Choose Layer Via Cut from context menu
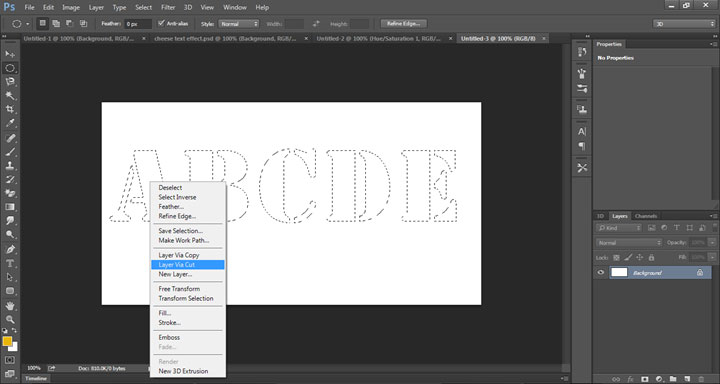The height and width of the screenshot is (384, 720). tap(188, 265)
